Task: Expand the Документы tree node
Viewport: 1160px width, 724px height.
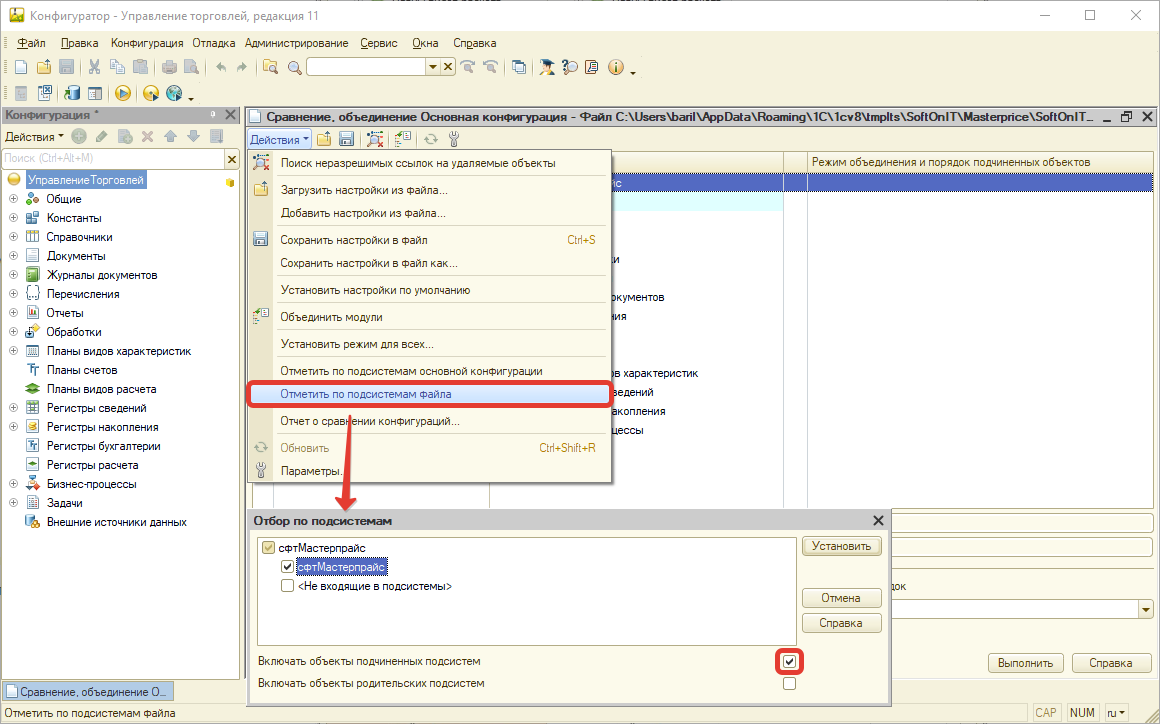Action: click(14, 256)
